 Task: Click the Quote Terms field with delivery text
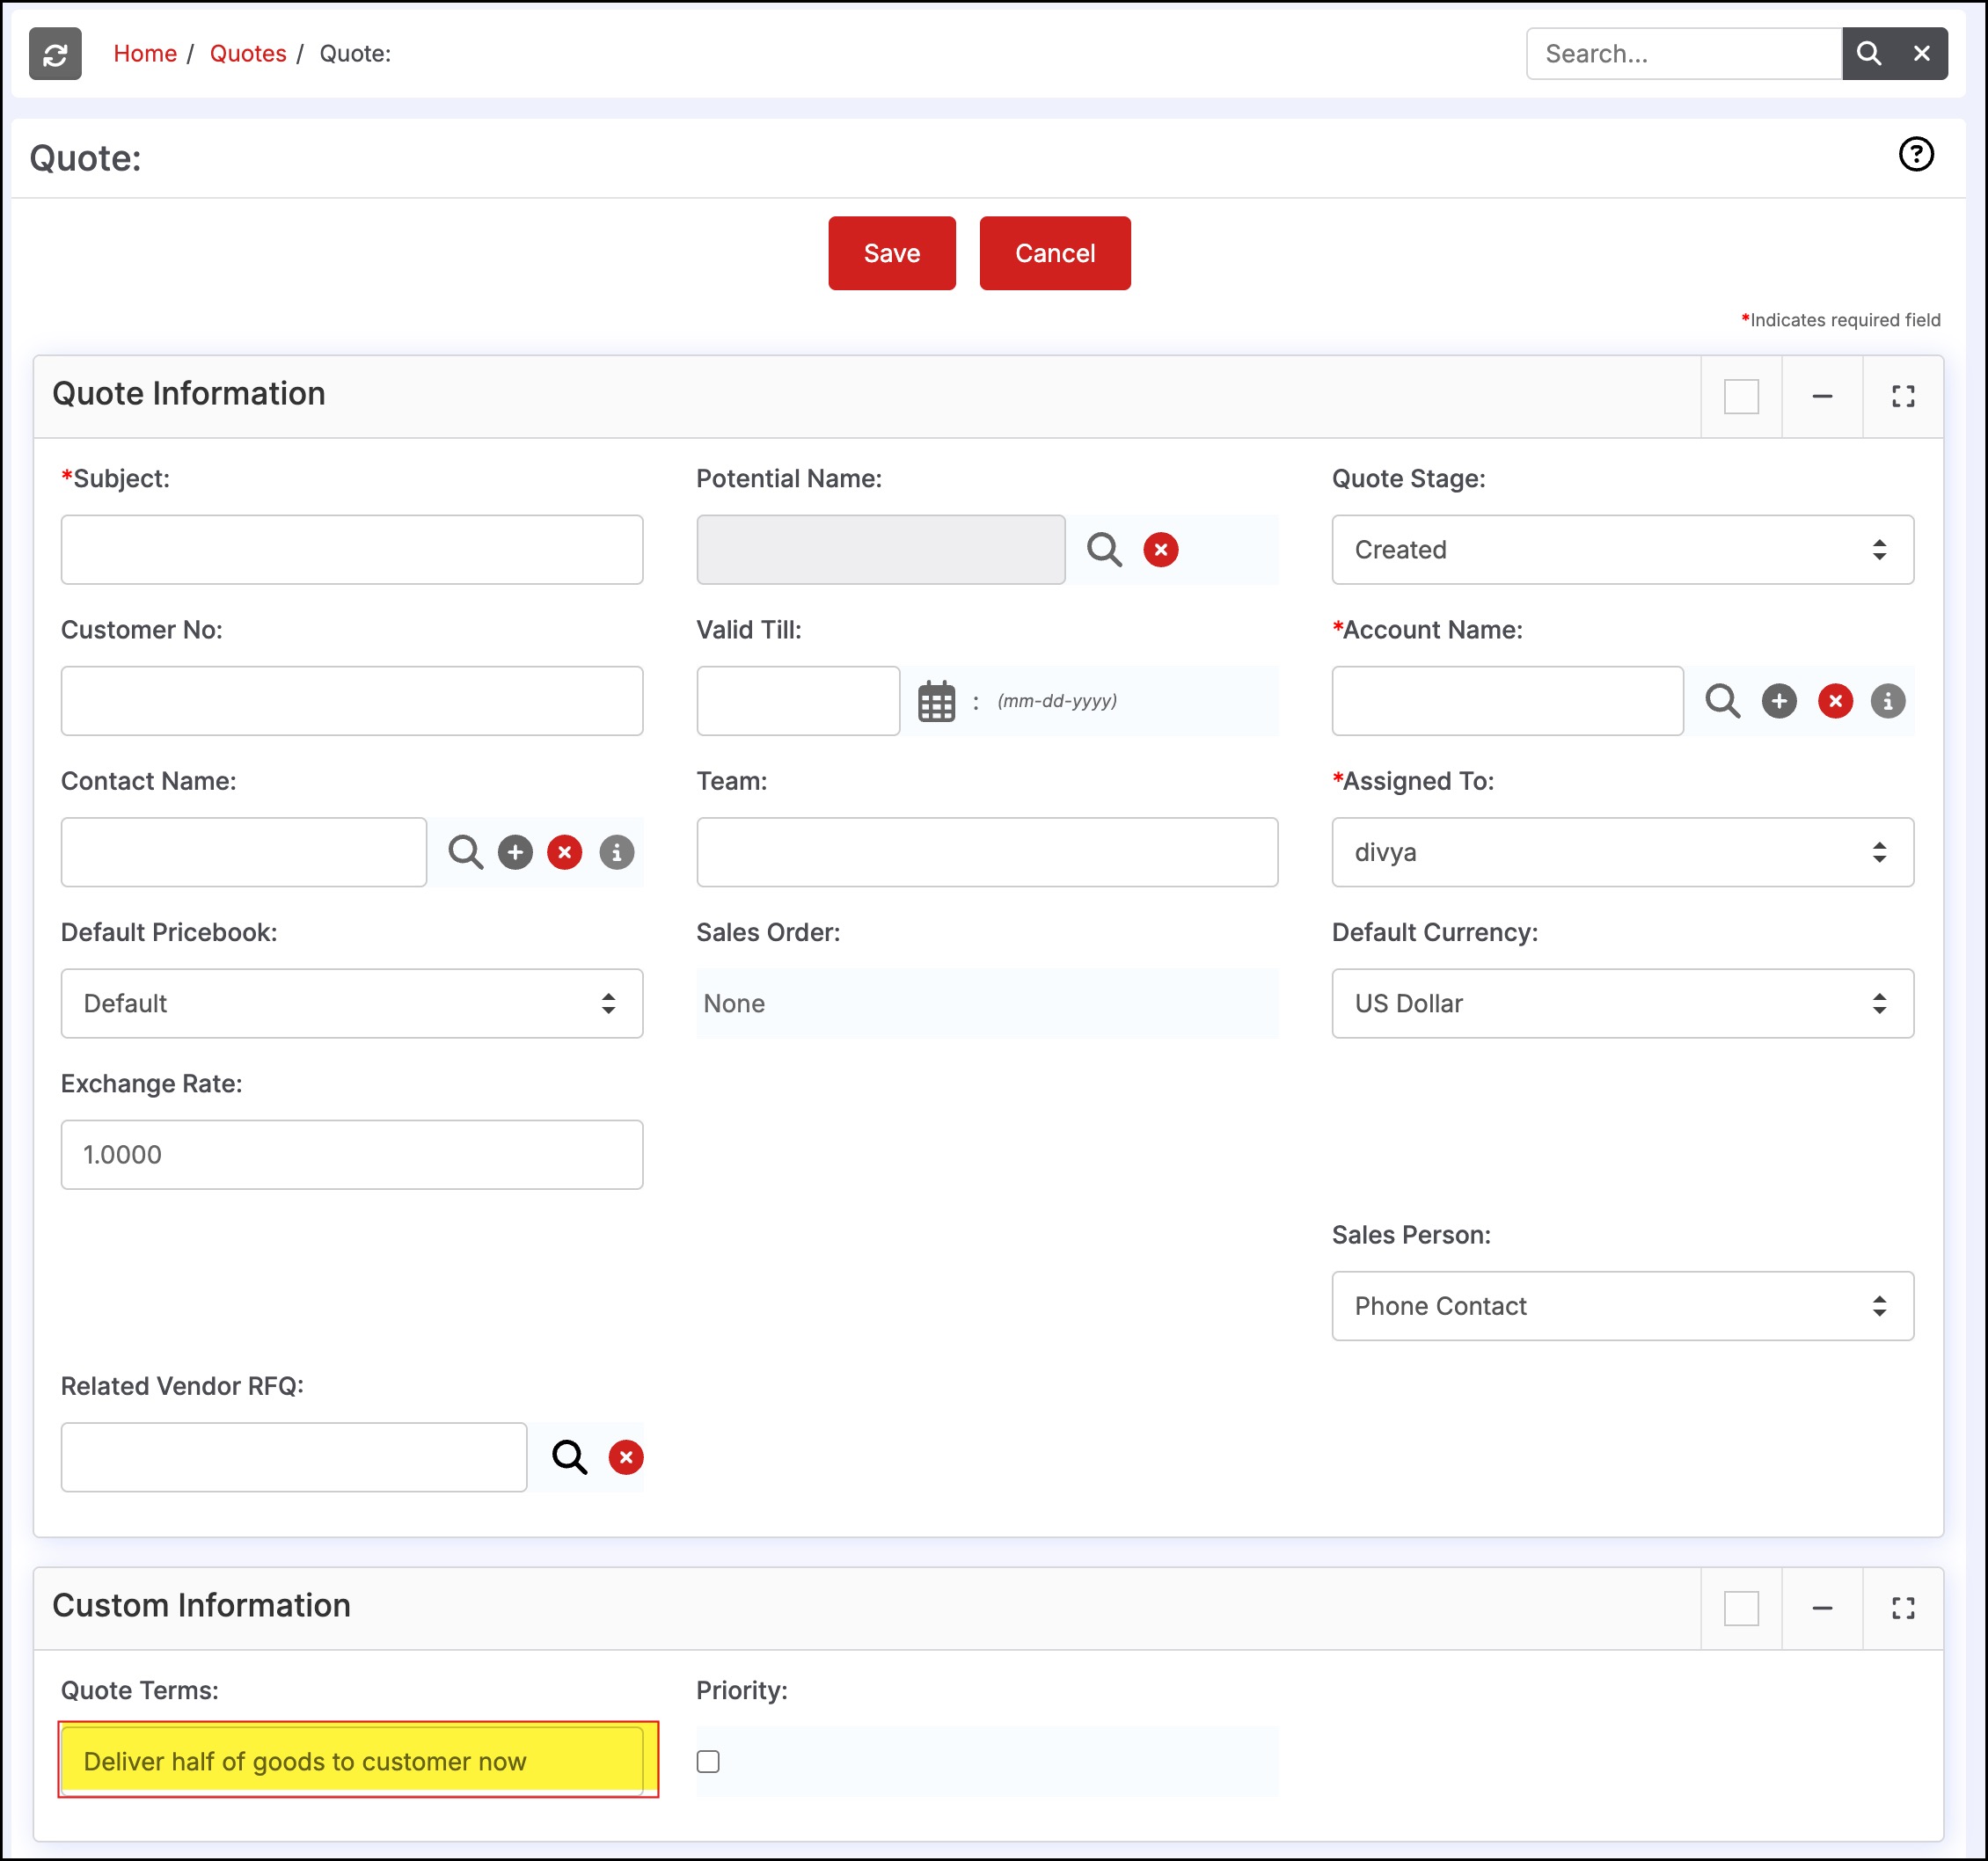(351, 1760)
